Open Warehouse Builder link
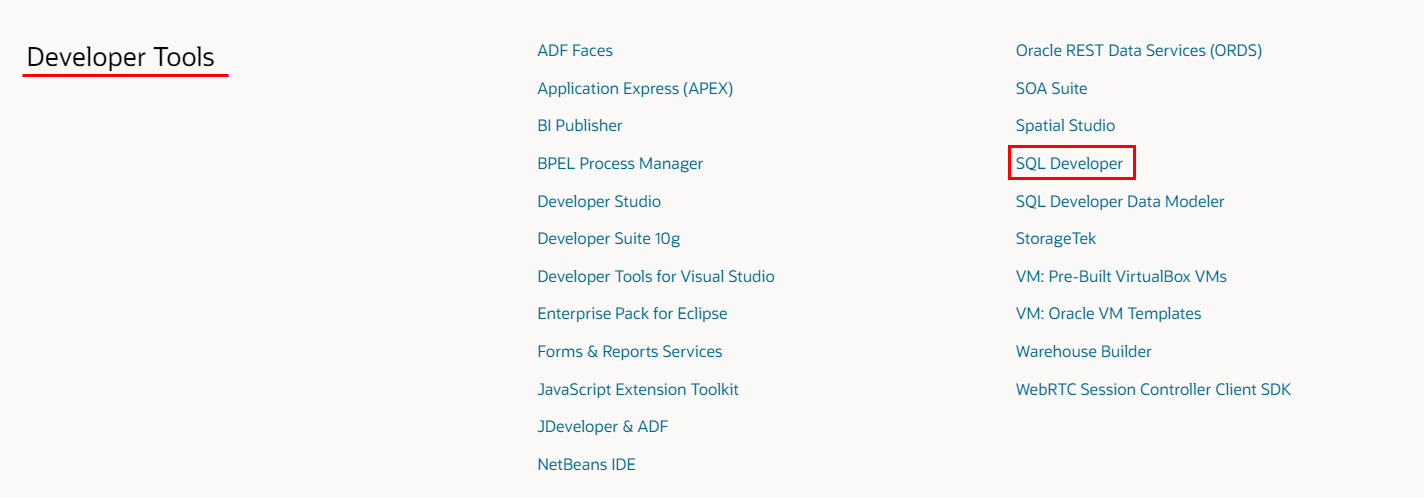The height and width of the screenshot is (498, 1424). [1084, 351]
